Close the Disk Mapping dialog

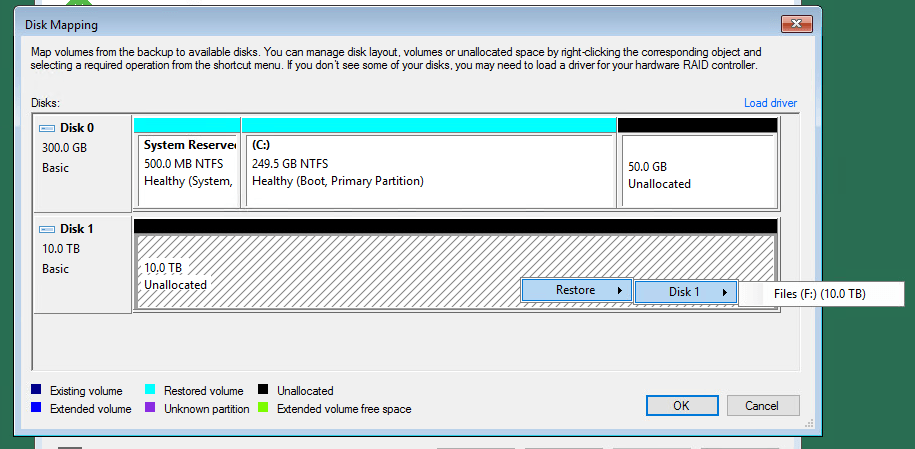(x=797, y=24)
